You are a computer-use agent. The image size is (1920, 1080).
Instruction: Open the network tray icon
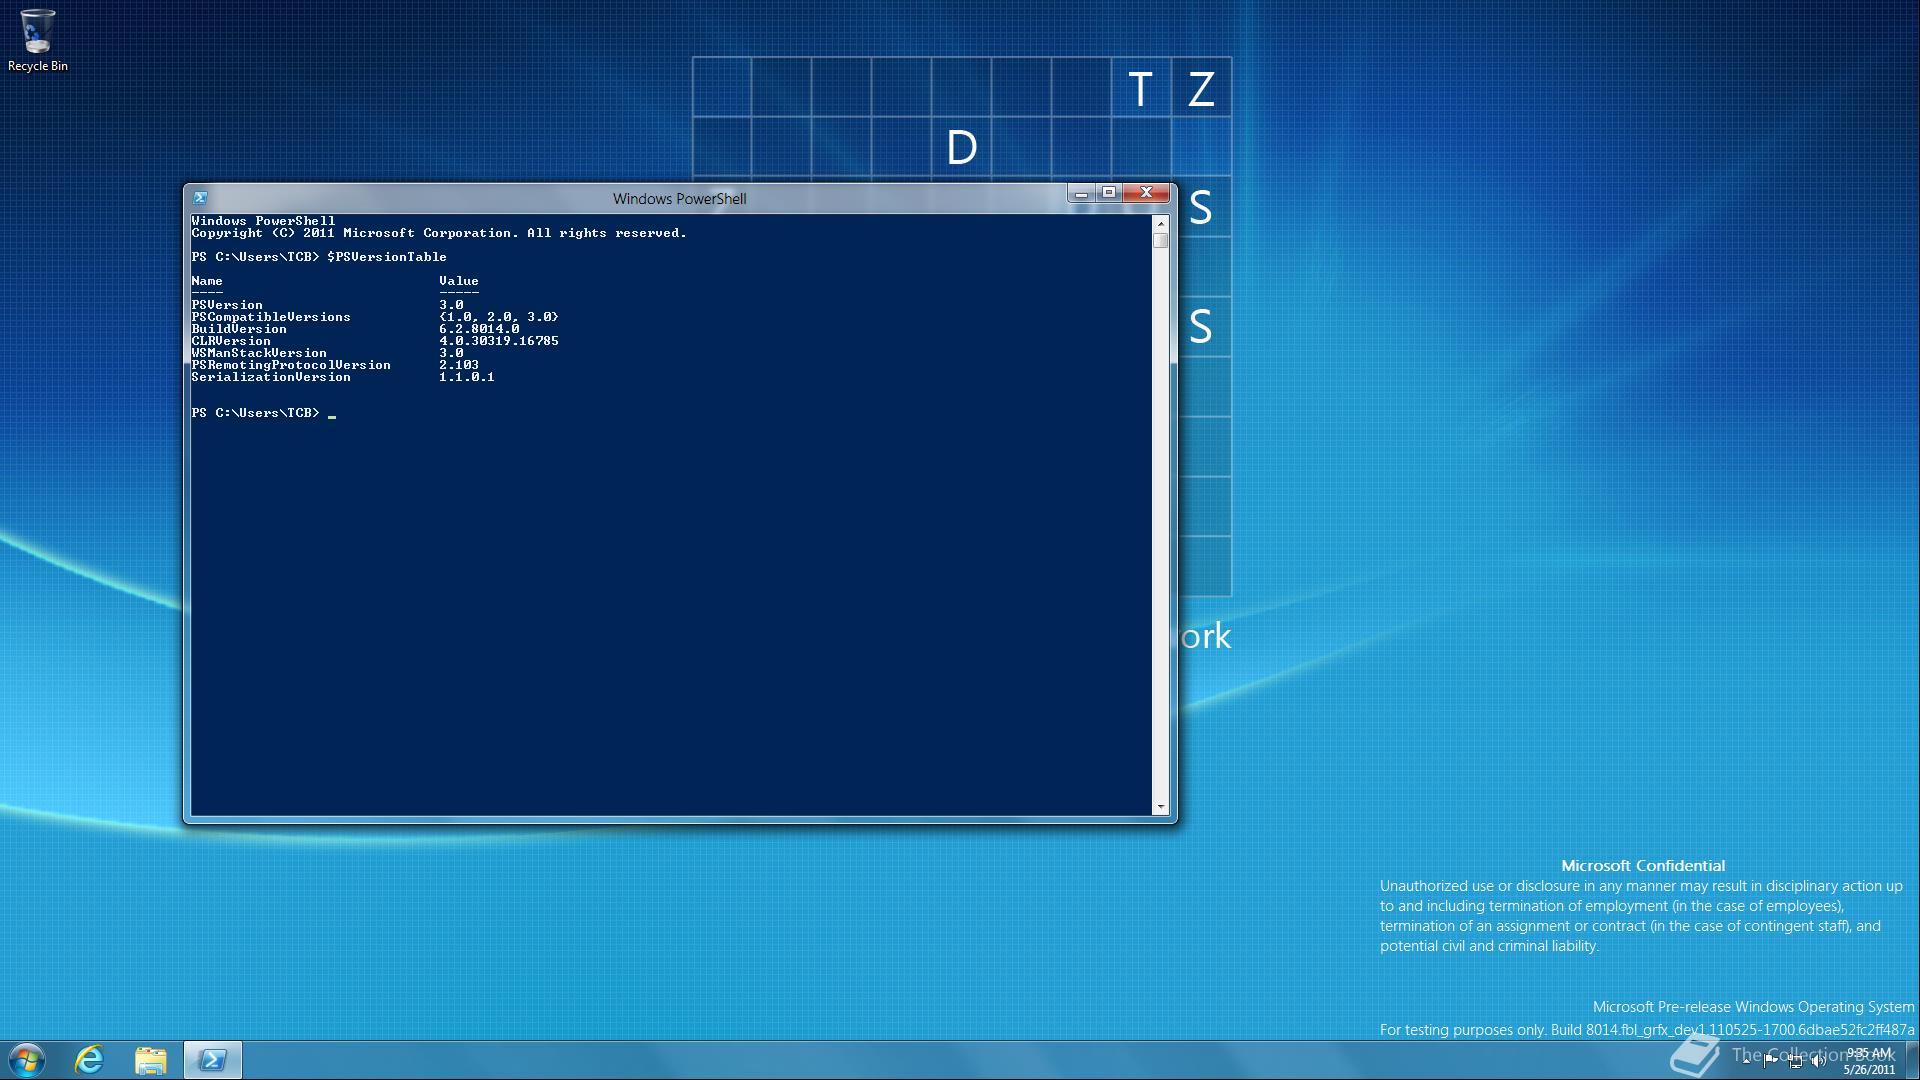pyautogui.click(x=1795, y=1061)
